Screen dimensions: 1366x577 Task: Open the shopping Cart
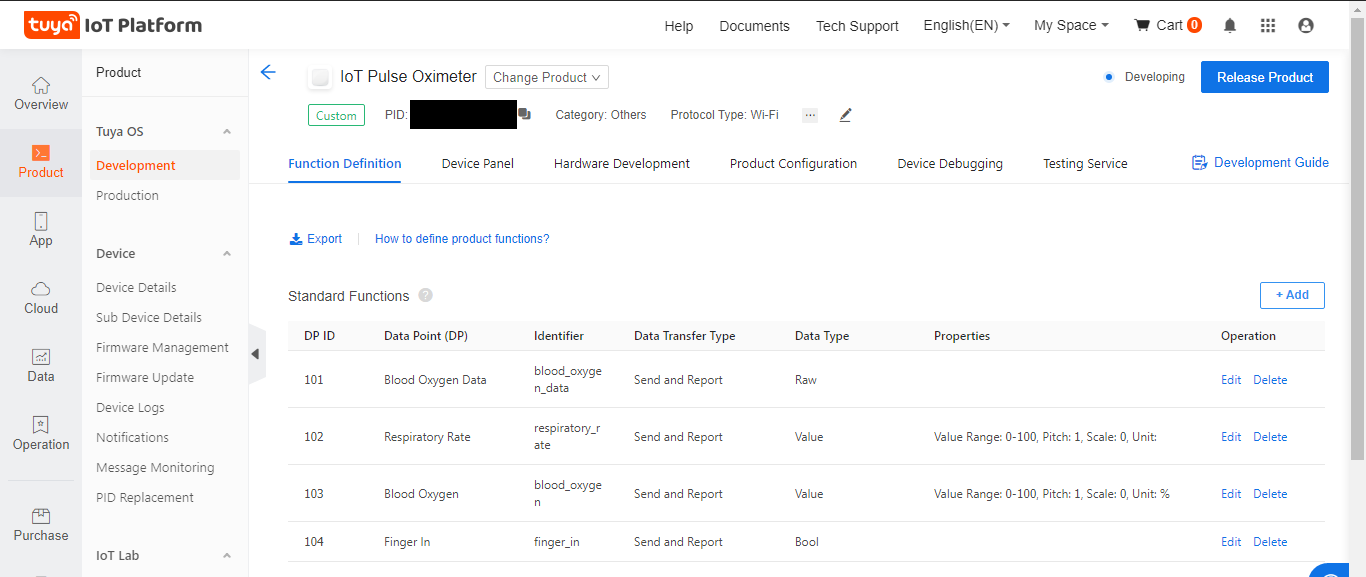[1167, 26]
